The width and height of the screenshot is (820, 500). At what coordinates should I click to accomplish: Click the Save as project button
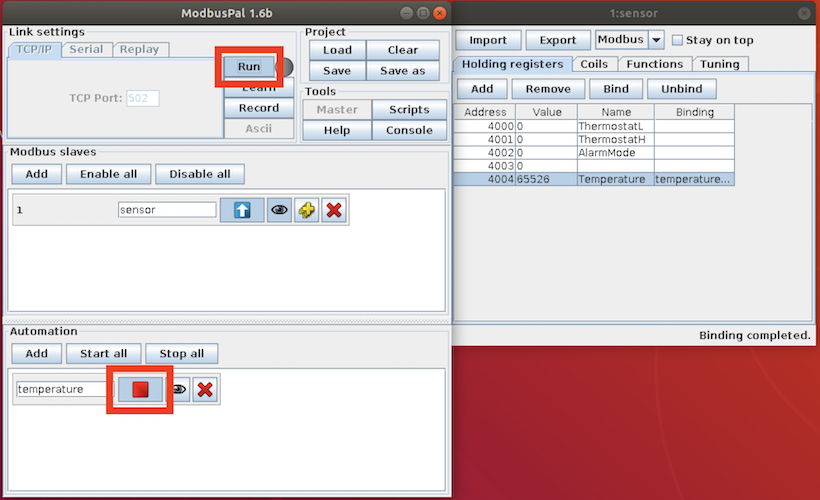tap(403, 71)
